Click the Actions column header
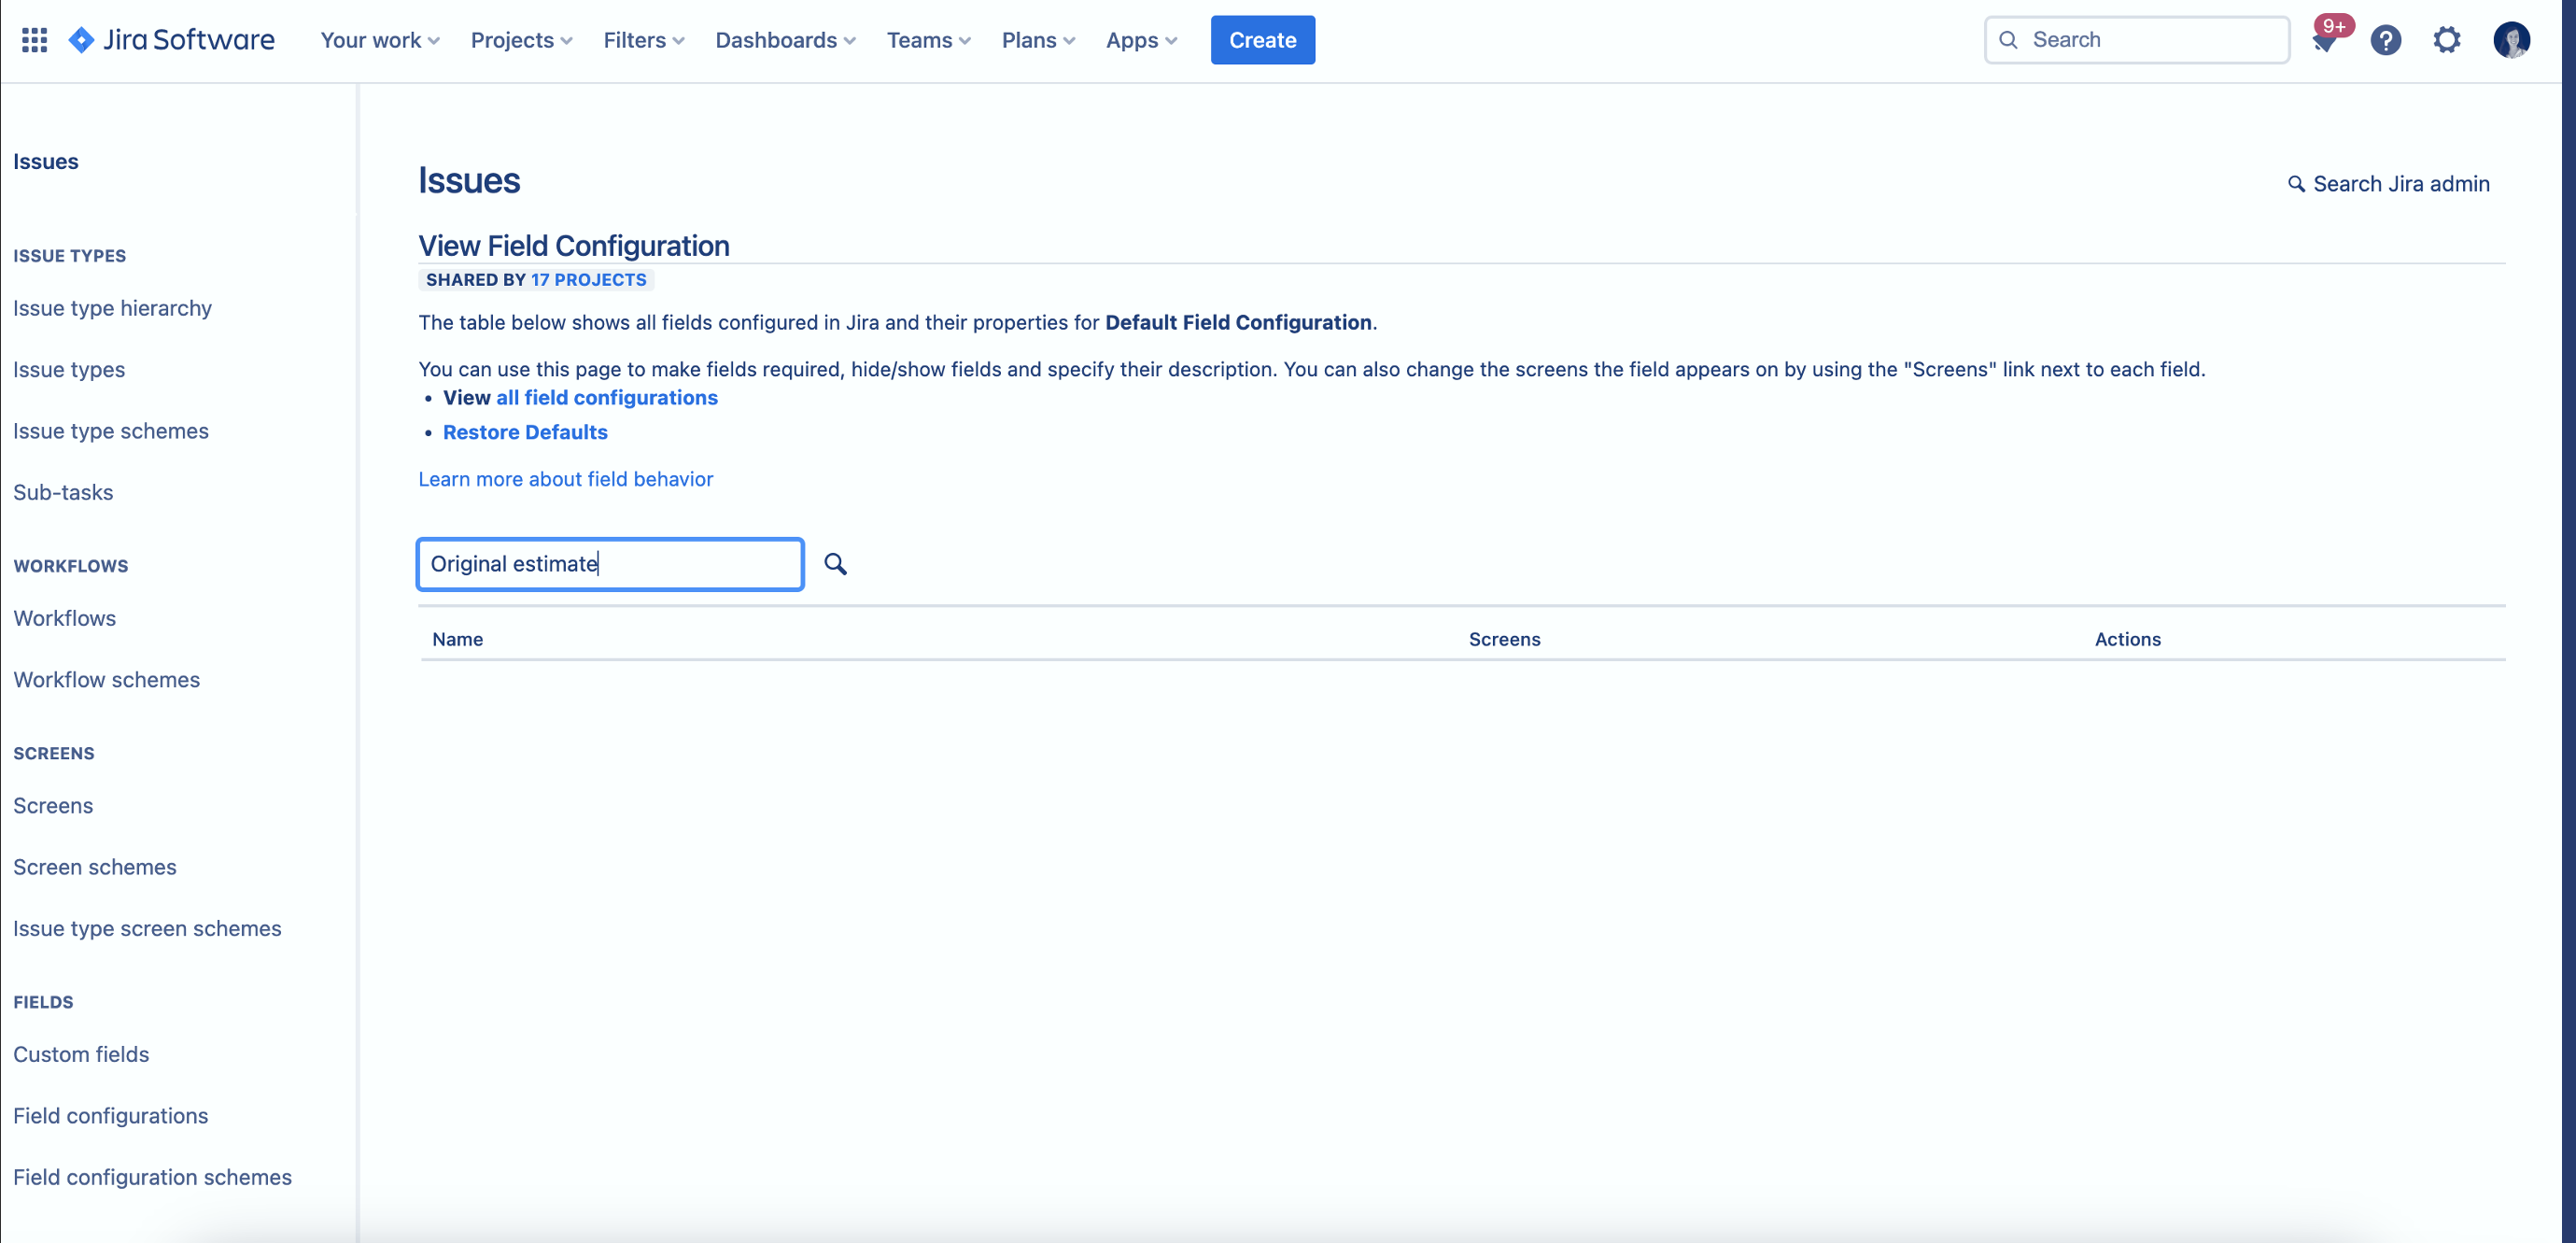Screen dimensions: 2576x1243 point(2127,640)
